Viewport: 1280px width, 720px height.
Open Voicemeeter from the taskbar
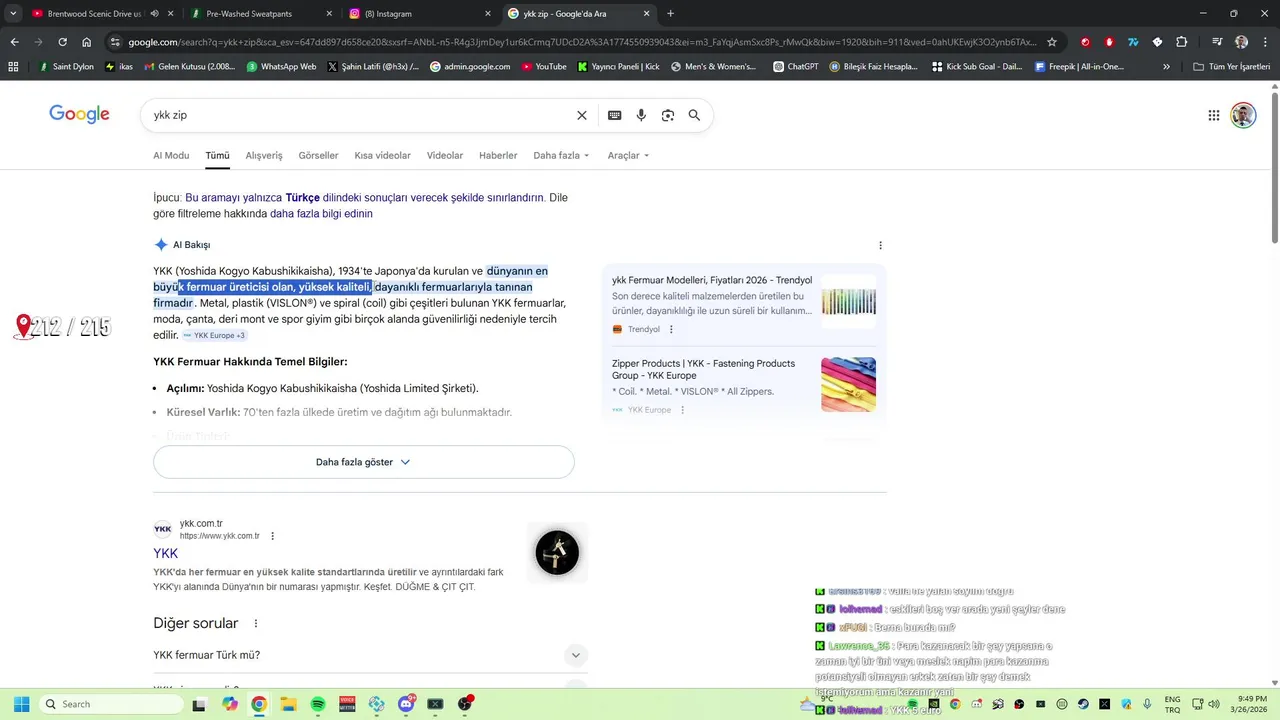(x=347, y=704)
